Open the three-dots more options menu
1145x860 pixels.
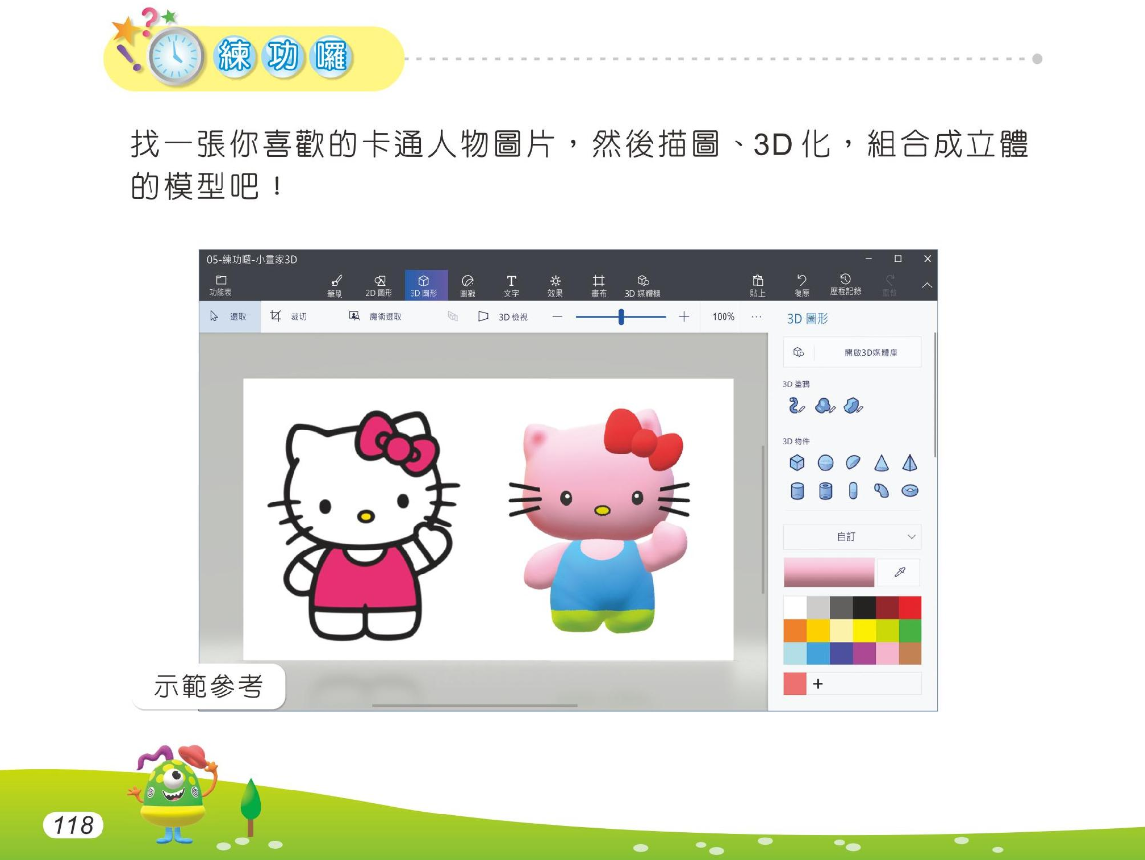(x=757, y=317)
